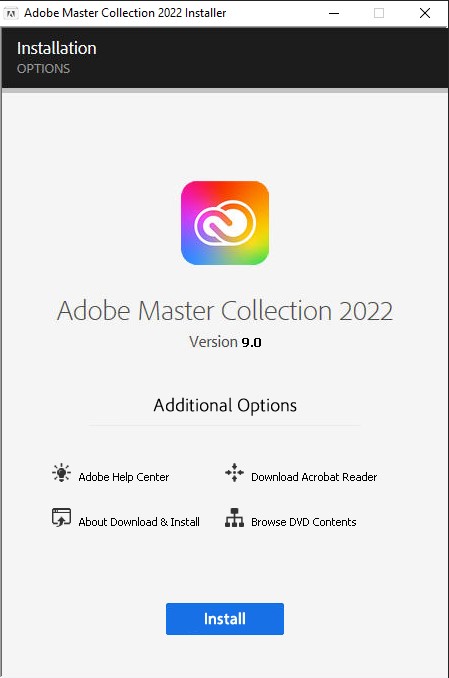Click the Additional Options heading
This screenshot has width=449, height=678.
(x=225, y=406)
